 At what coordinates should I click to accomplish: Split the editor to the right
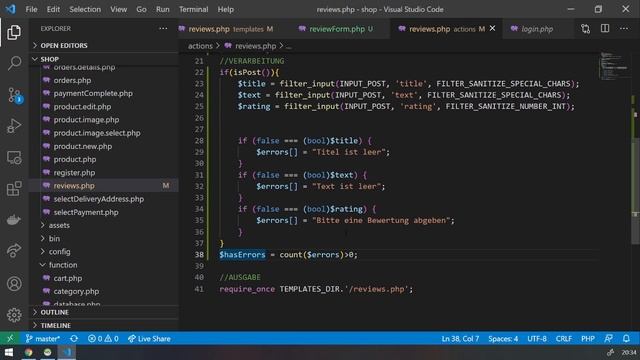605,29
